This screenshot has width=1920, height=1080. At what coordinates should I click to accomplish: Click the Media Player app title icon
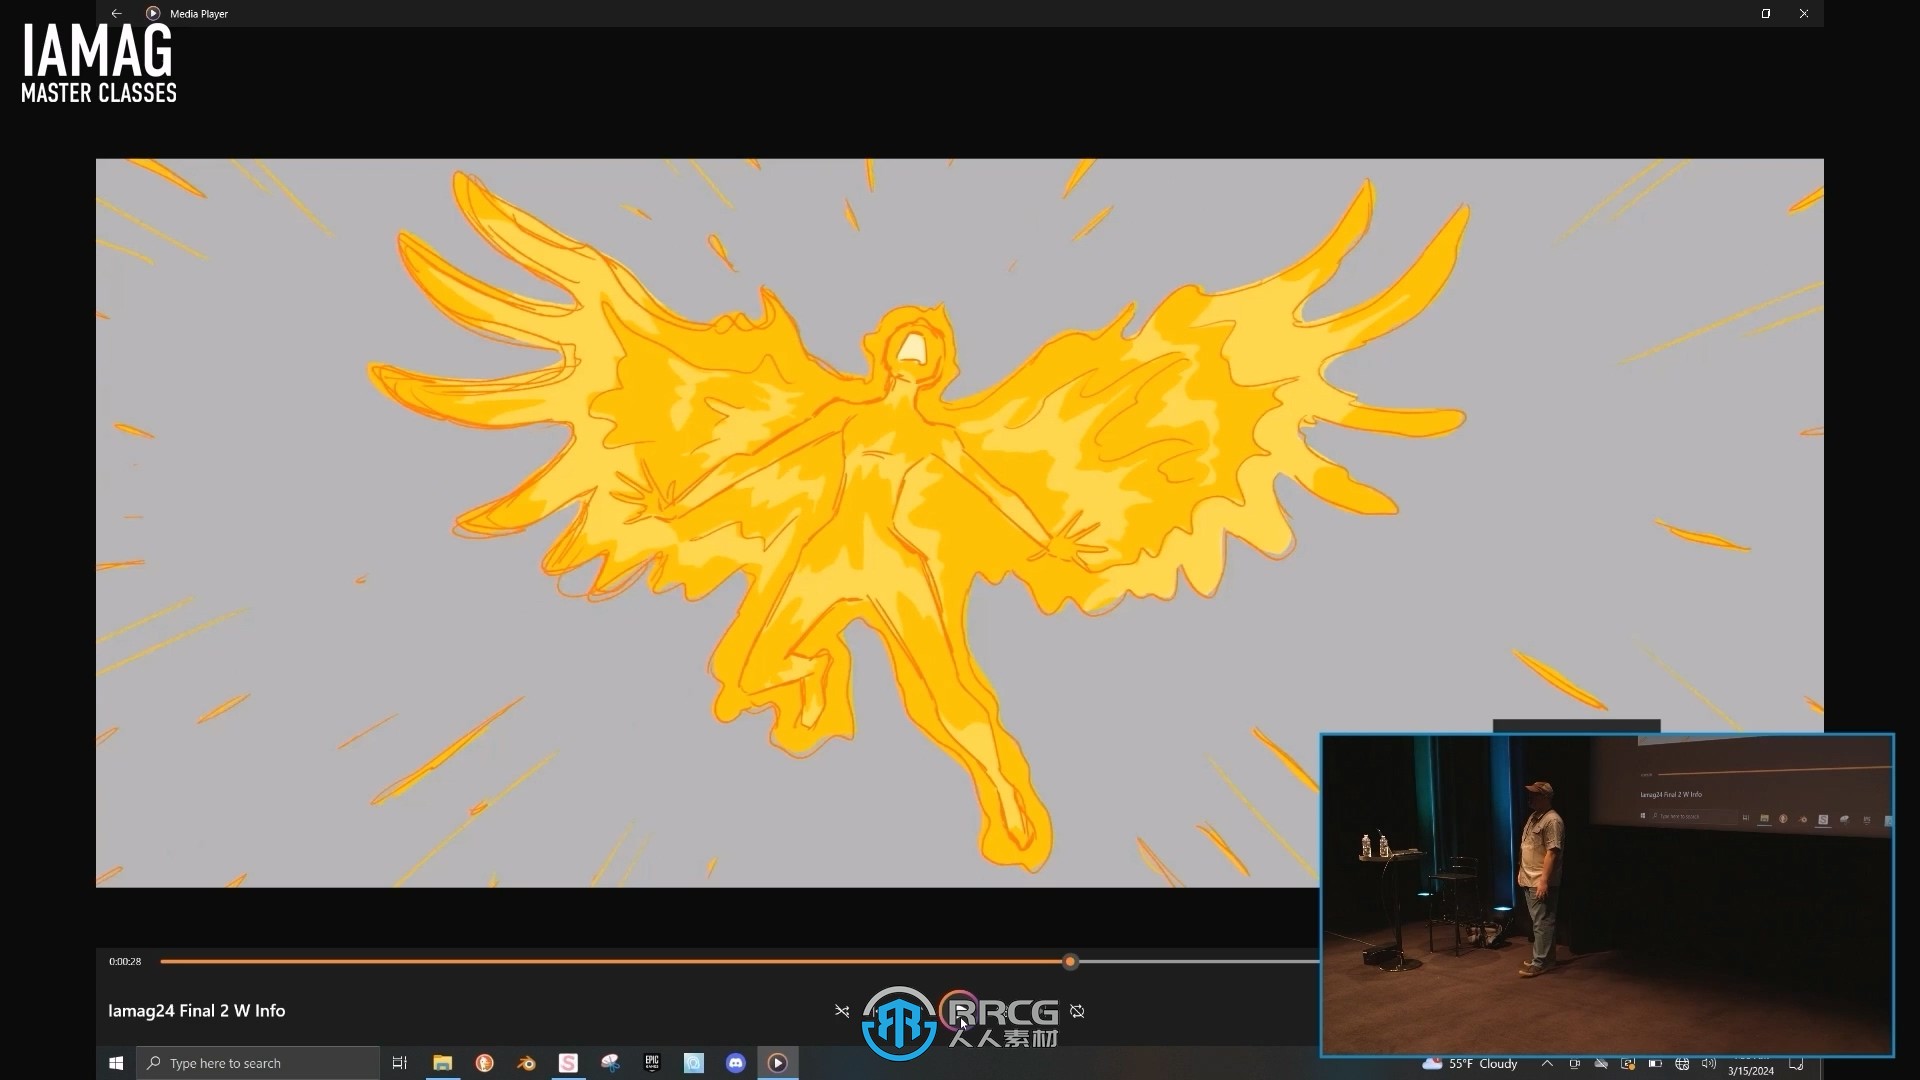[x=153, y=14]
